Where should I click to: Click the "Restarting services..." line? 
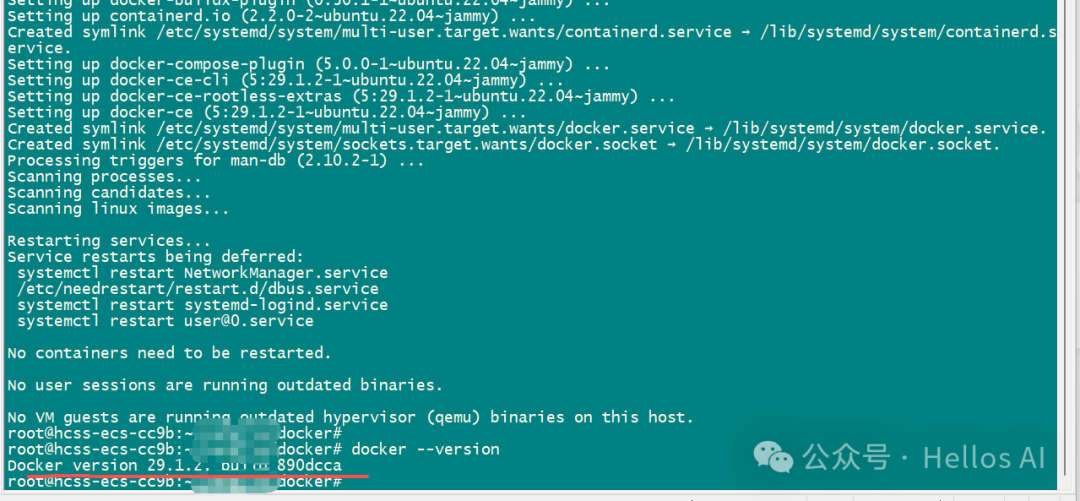[109, 240]
